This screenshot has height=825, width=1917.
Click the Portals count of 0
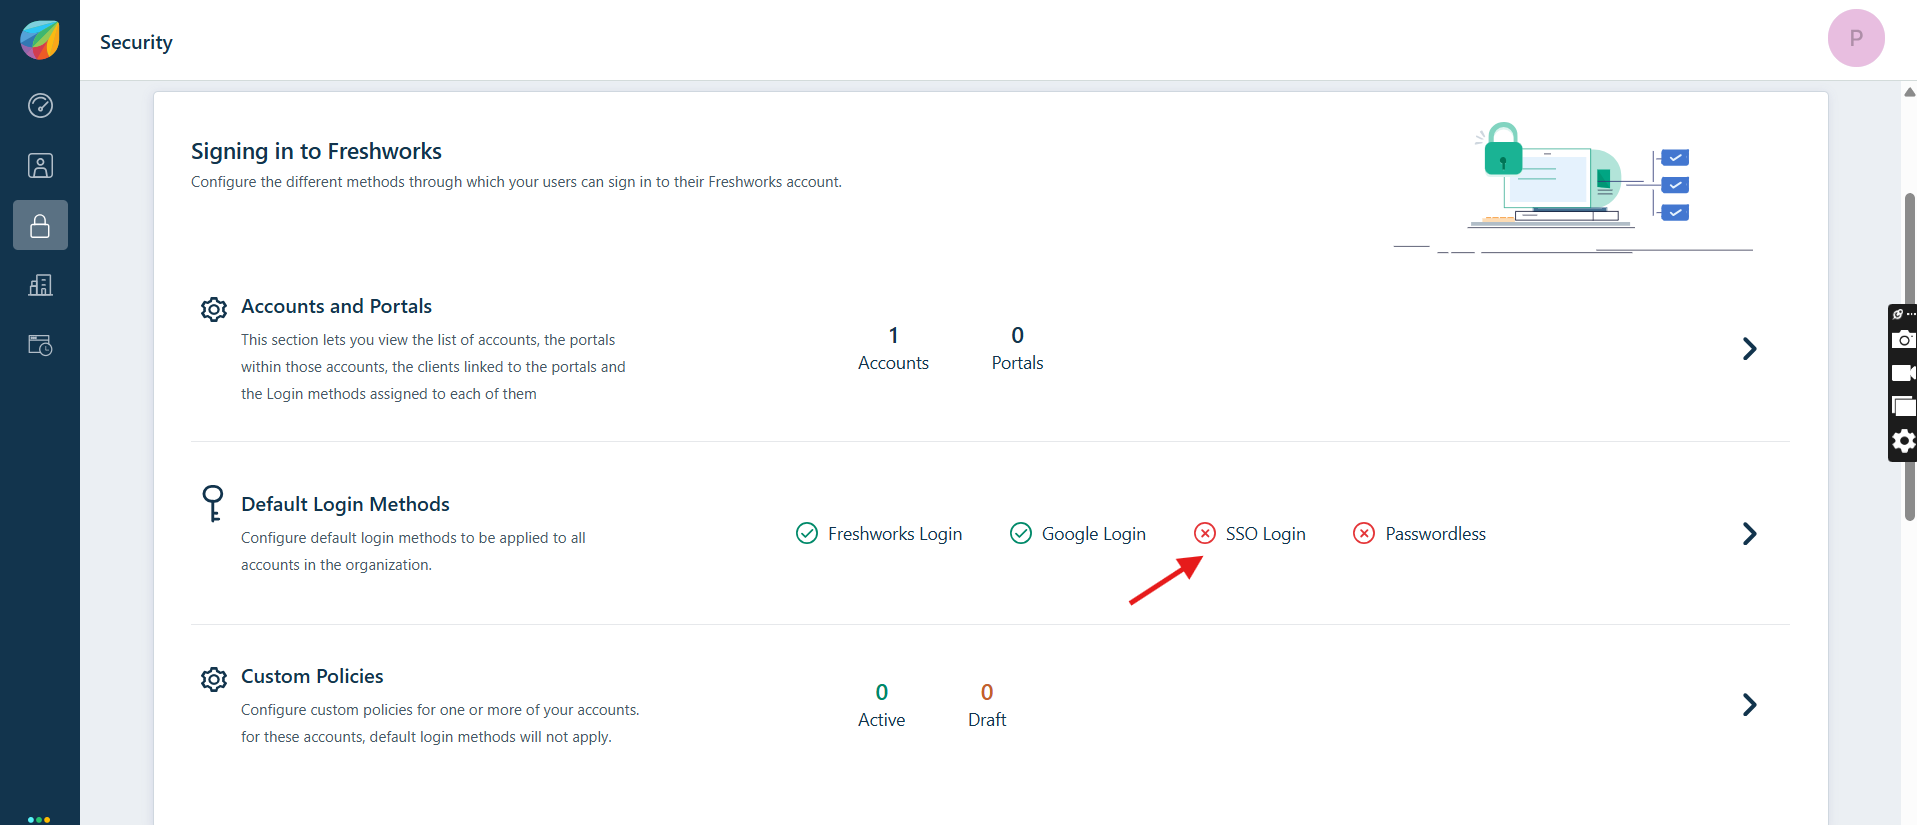(x=1017, y=335)
